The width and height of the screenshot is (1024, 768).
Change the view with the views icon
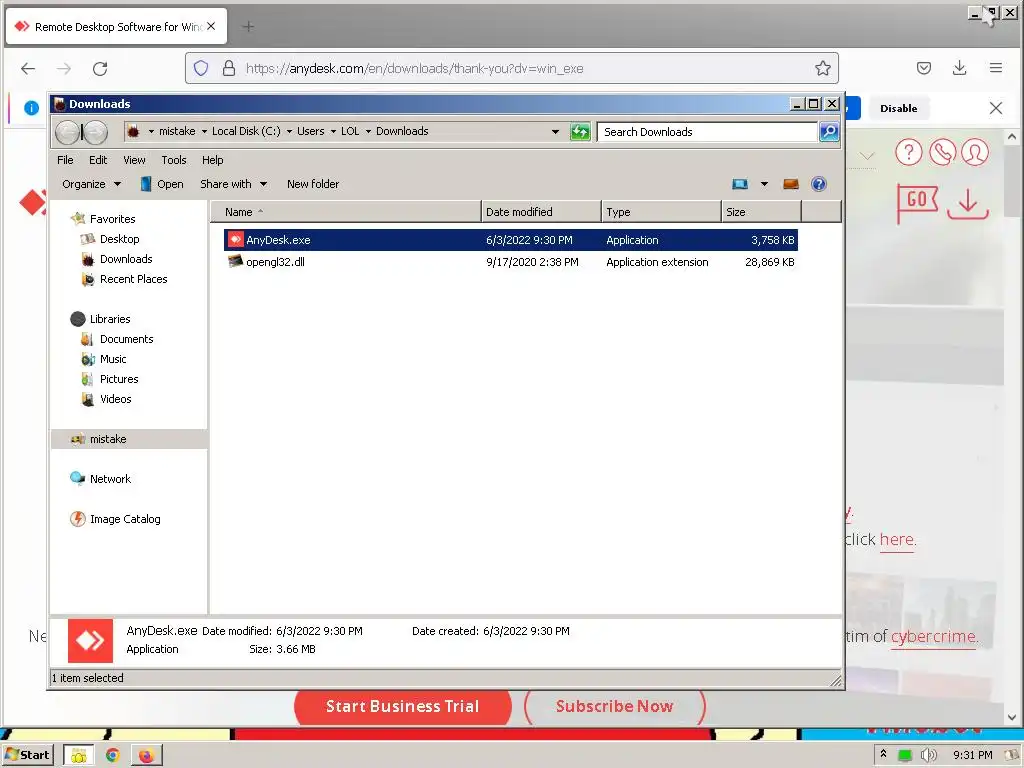click(x=740, y=184)
